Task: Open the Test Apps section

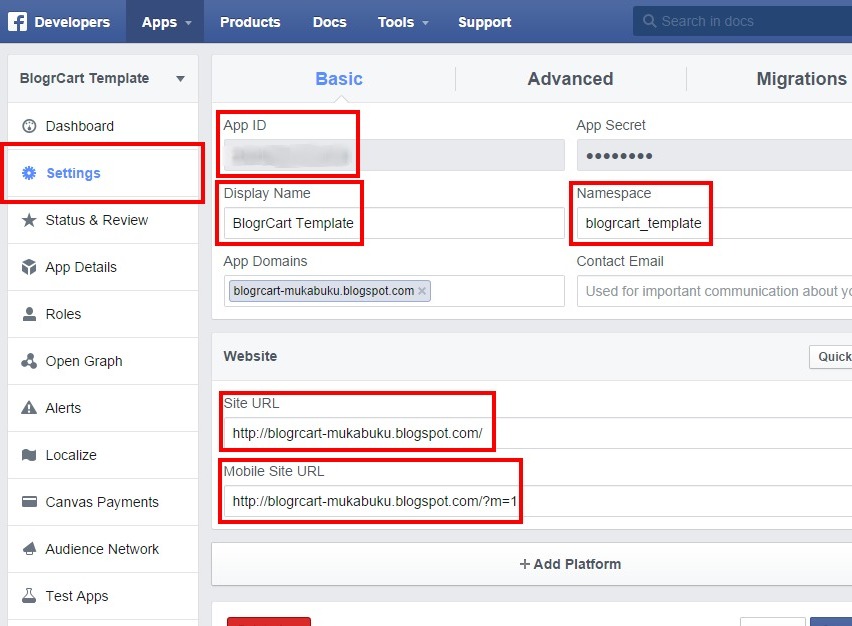Action: click(103, 596)
